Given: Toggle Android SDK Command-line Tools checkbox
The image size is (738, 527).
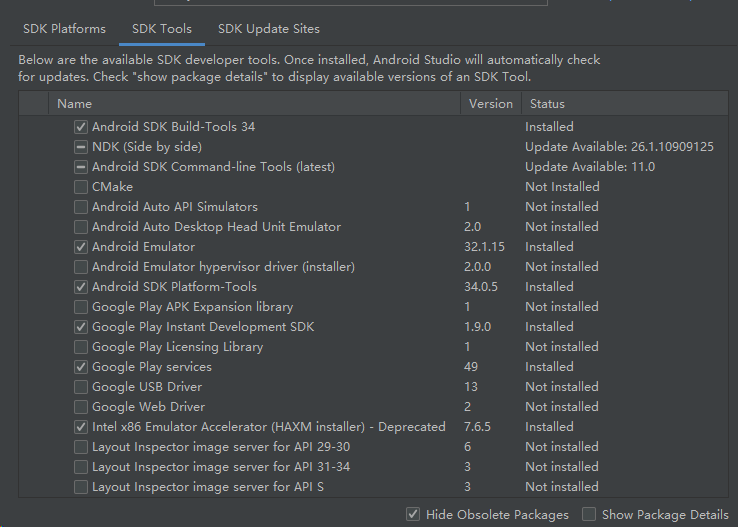Looking at the screenshot, I should pyautogui.click(x=81, y=167).
